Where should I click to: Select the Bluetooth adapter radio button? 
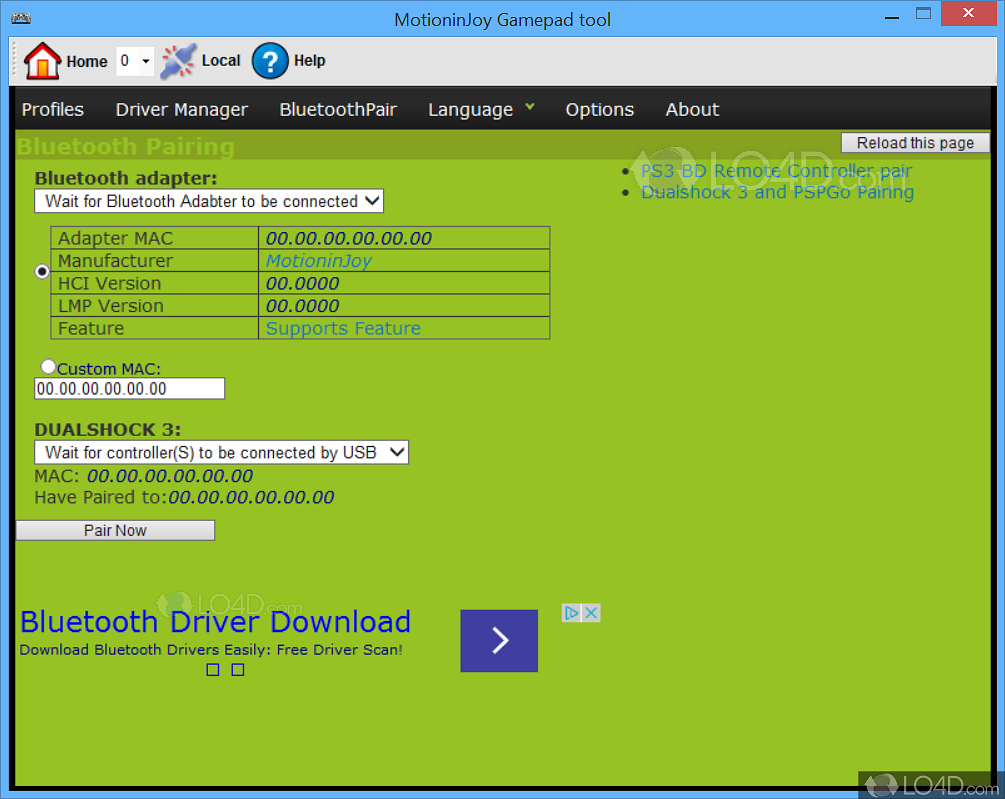click(42, 272)
